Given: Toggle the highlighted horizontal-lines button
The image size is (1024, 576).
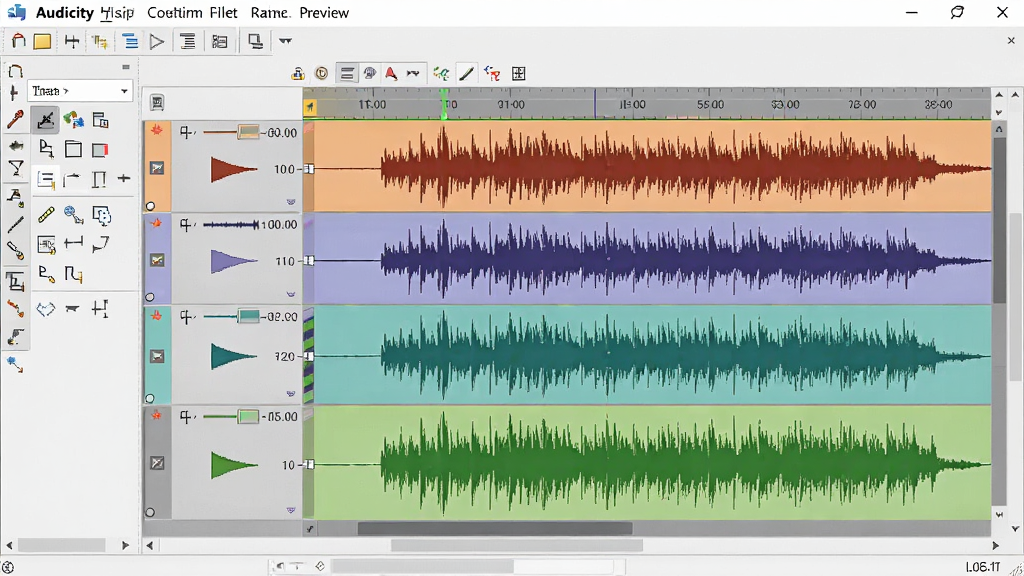Looking at the screenshot, I should click(x=347, y=74).
